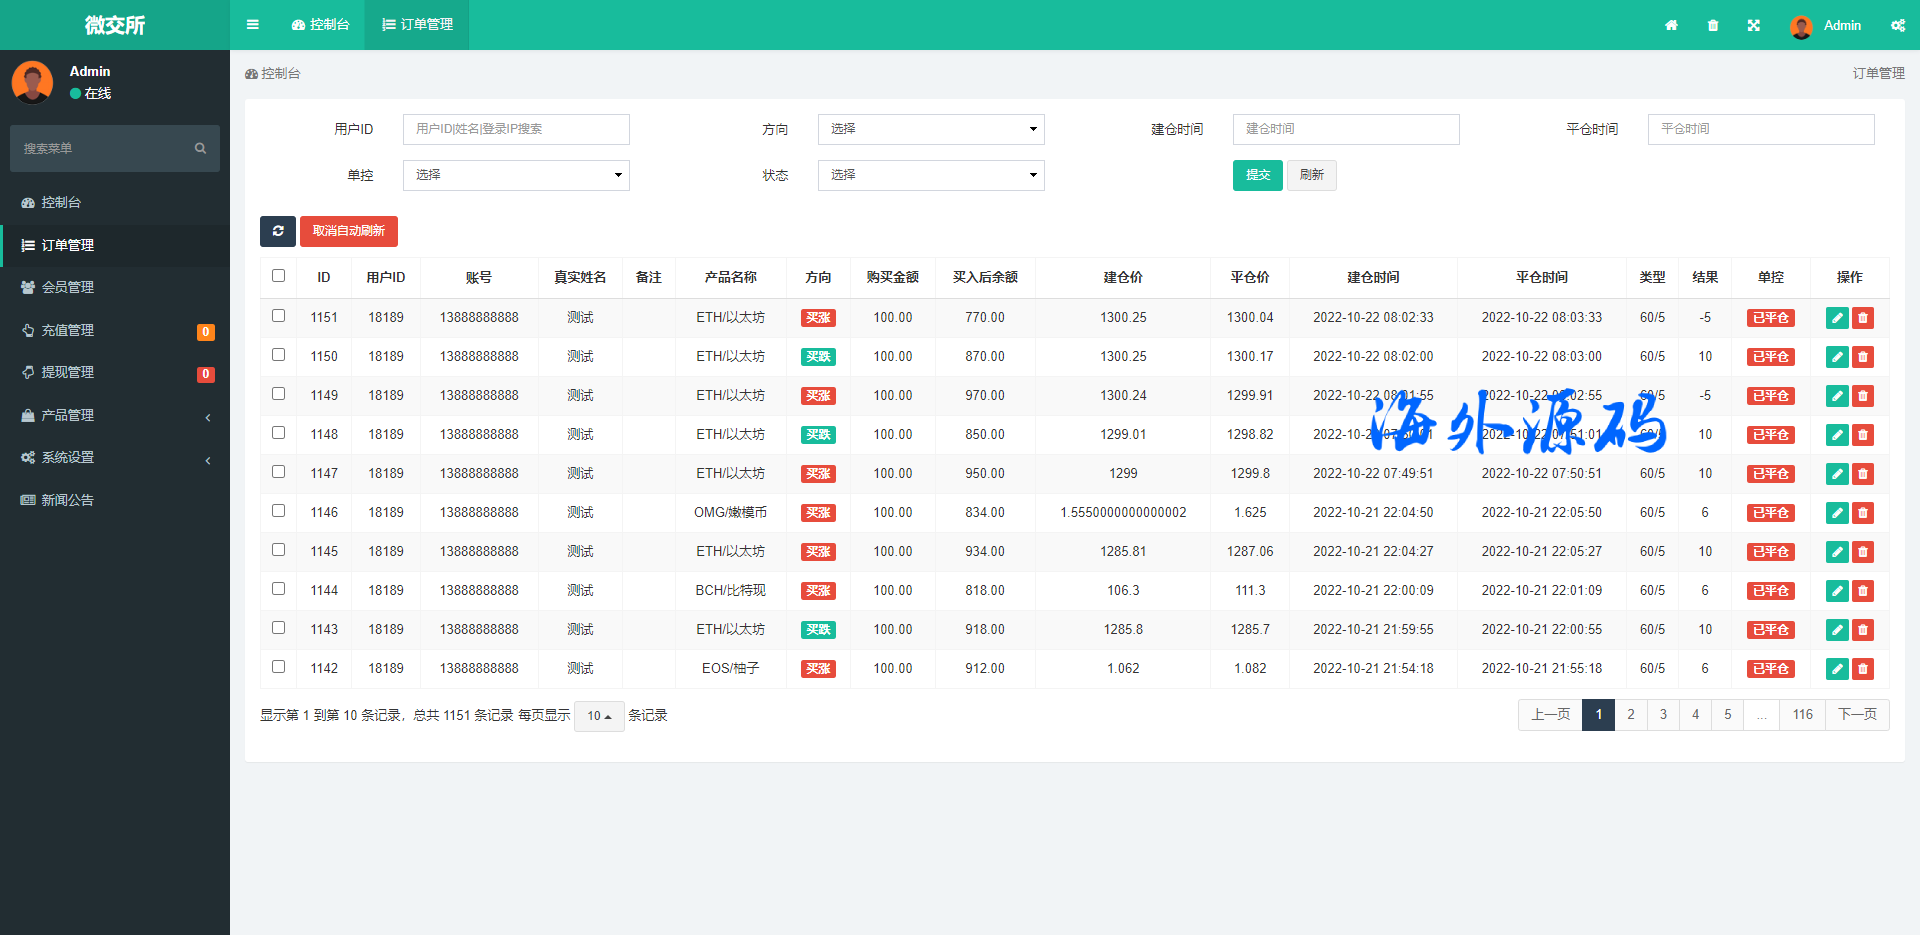Screen dimensions: 1920x935
Task: Click the dark refresh icon button above table
Action: (278, 231)
